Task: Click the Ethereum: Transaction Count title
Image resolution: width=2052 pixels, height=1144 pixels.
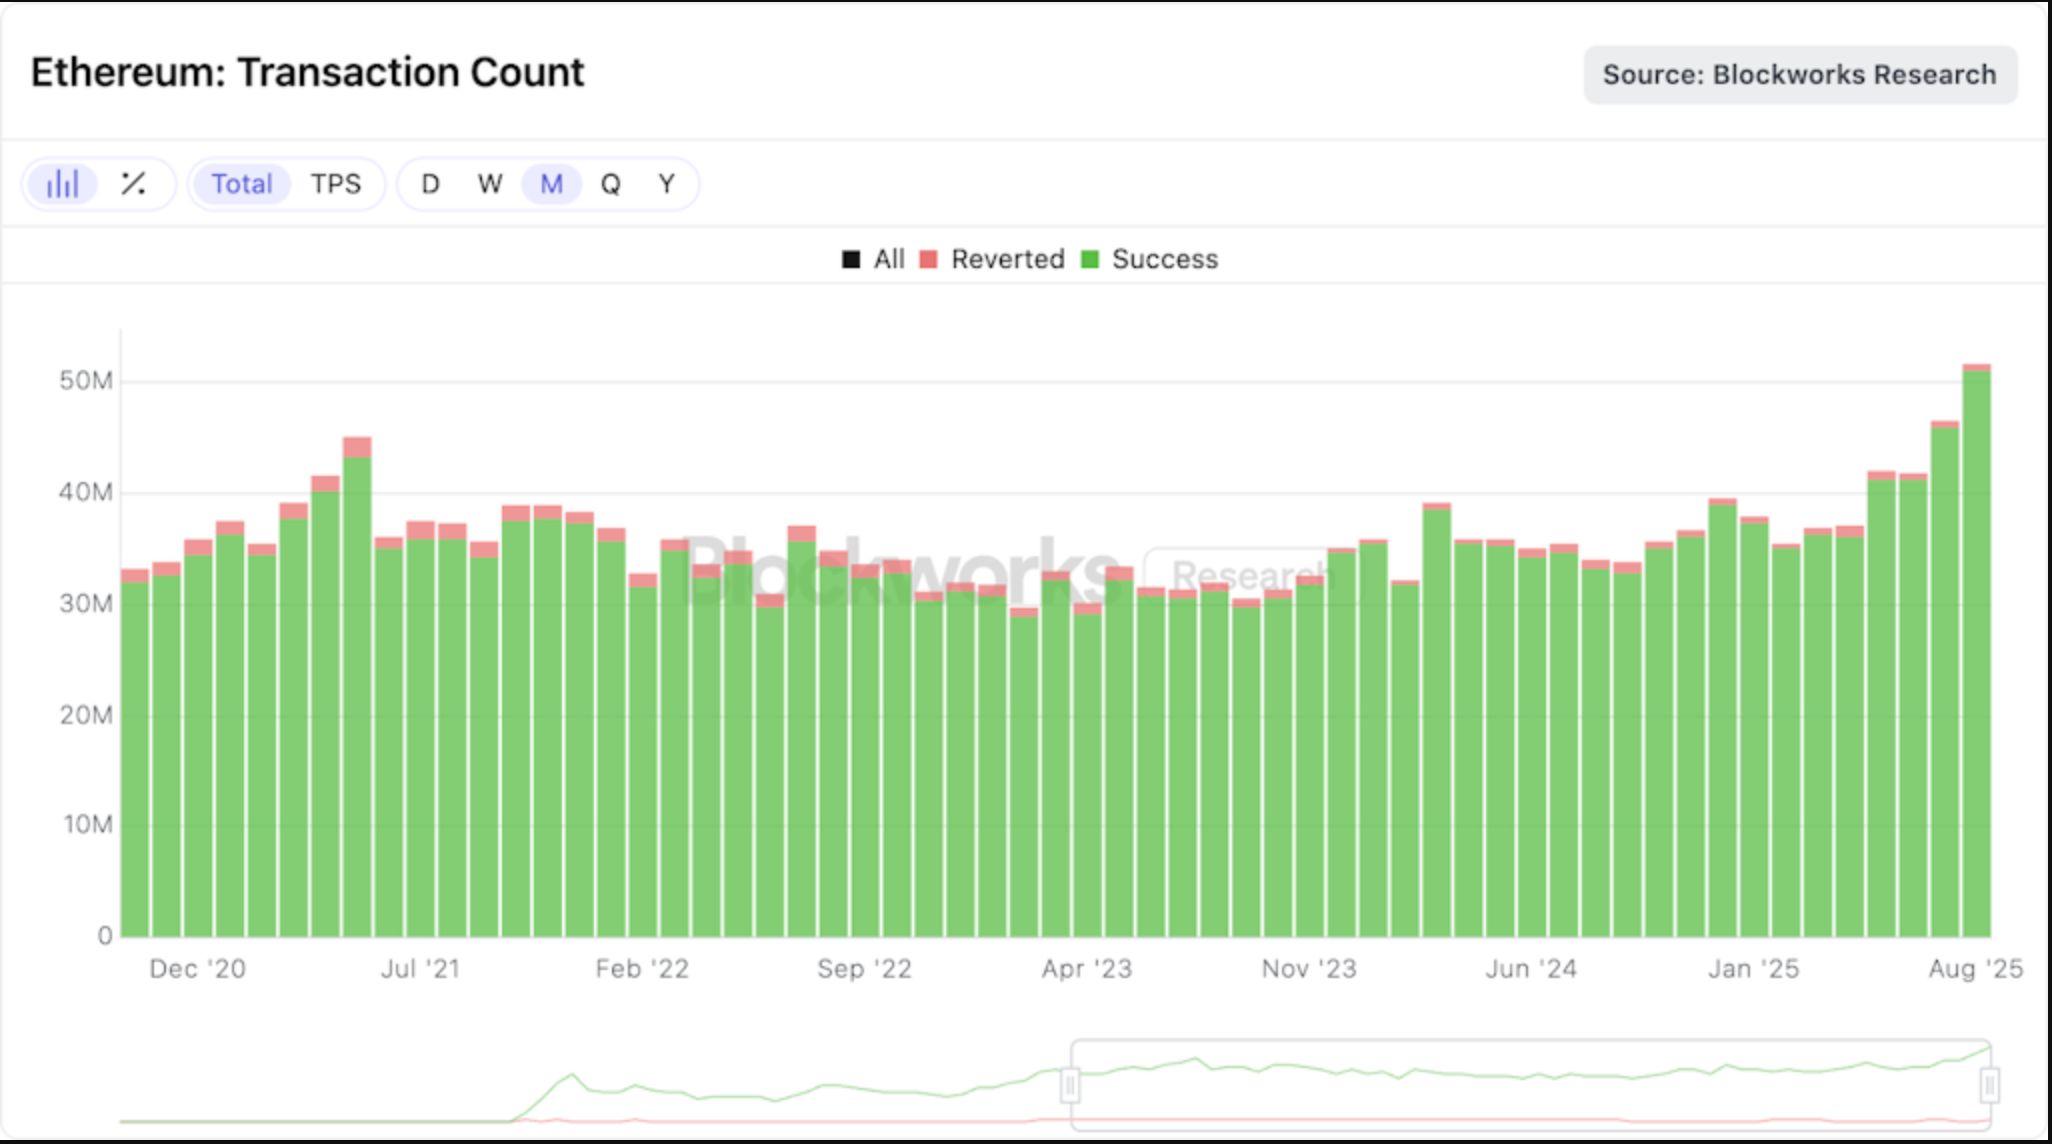Action: coord(307,73)
